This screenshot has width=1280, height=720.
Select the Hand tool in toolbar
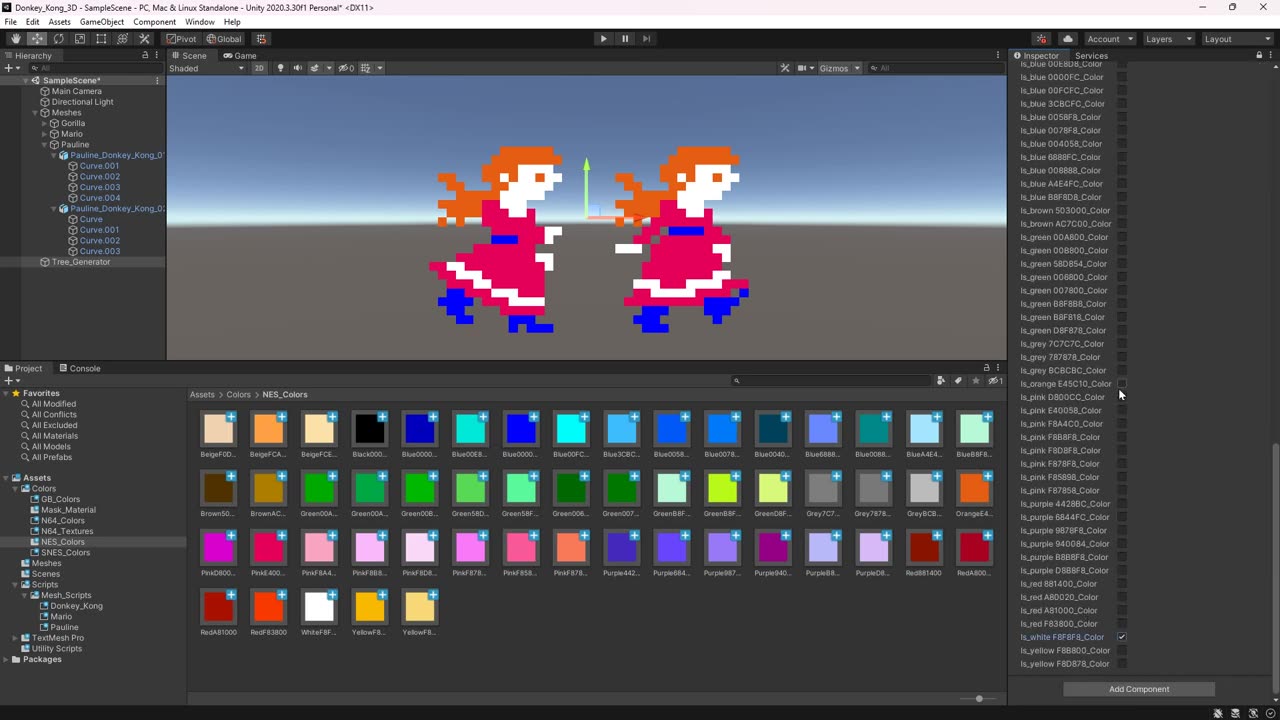click(15, 39)
